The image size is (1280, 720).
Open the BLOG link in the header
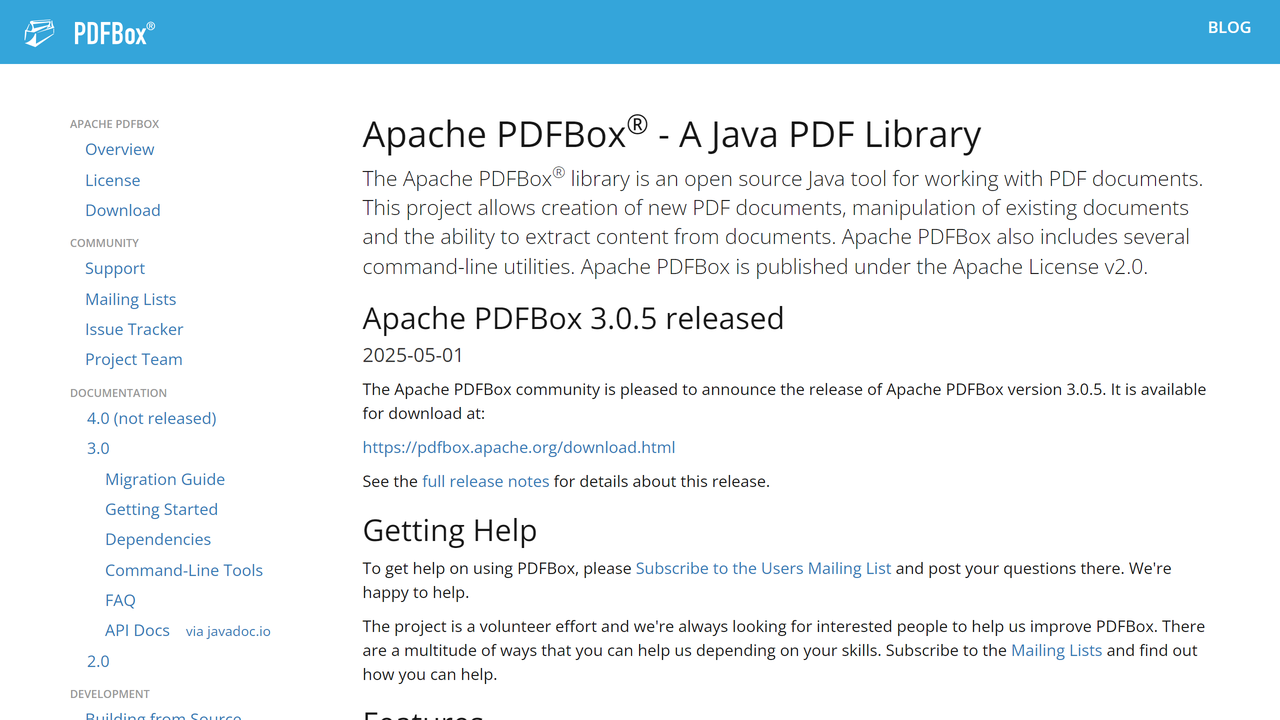click(1229, 27)
